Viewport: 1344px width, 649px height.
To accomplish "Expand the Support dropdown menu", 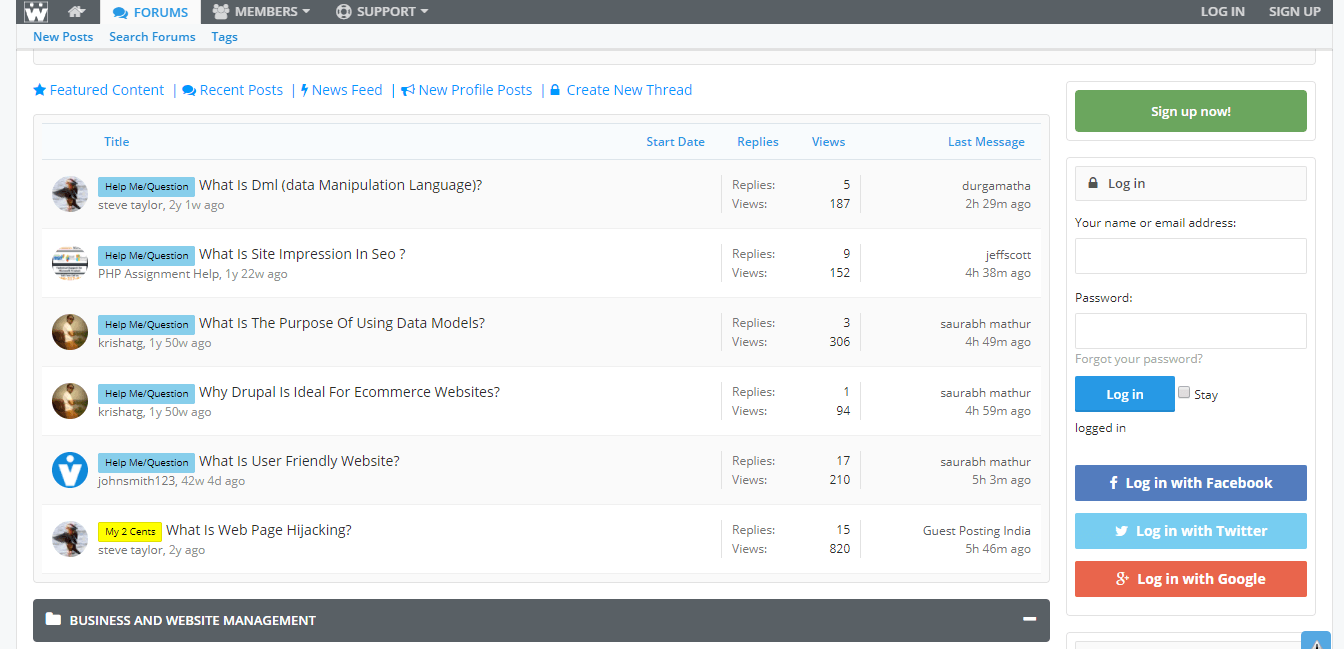I will (x=381, y=12).
